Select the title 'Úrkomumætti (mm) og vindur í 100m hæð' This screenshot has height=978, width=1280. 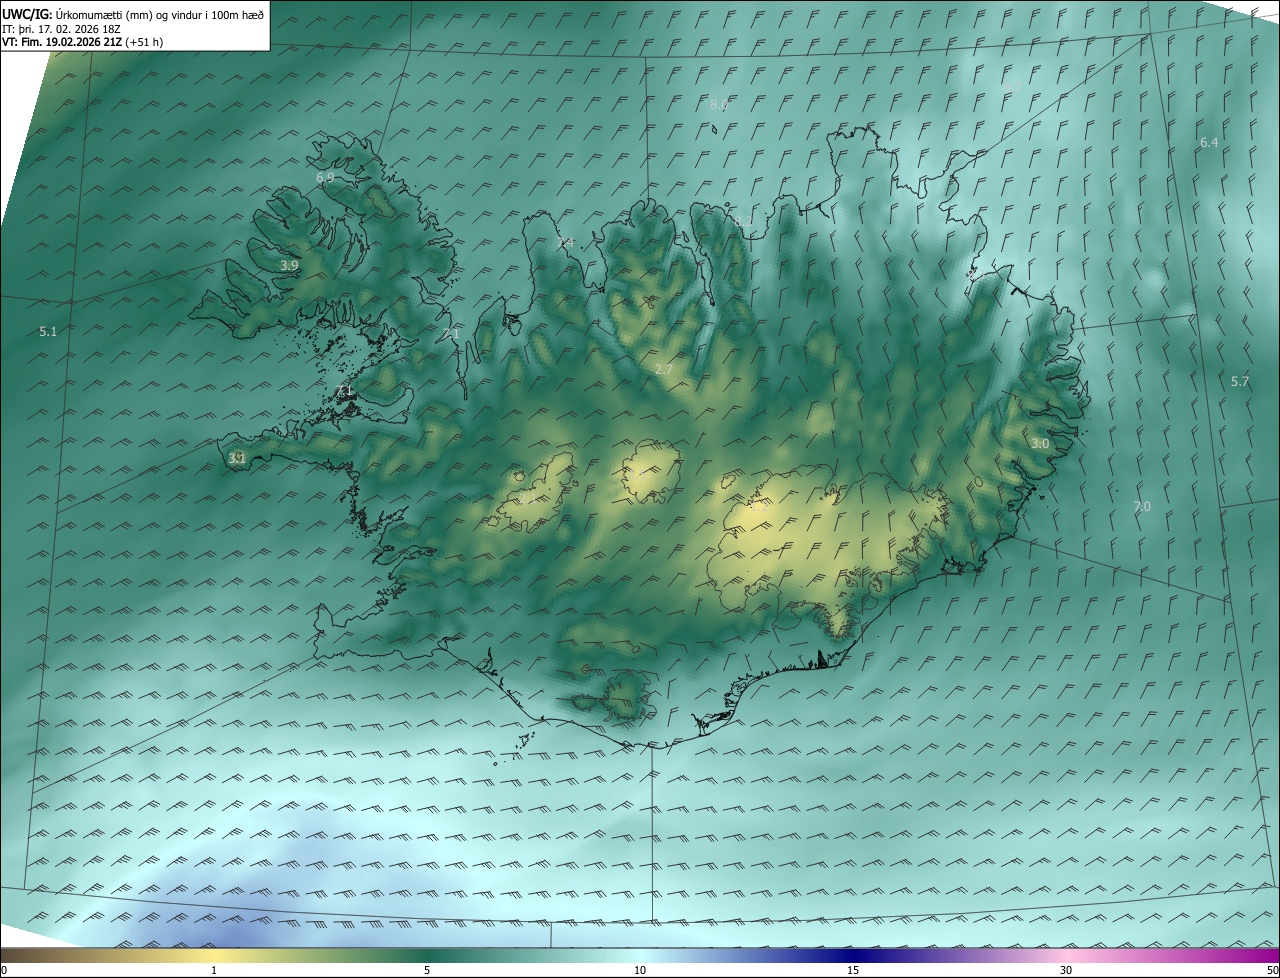point(160,14)
